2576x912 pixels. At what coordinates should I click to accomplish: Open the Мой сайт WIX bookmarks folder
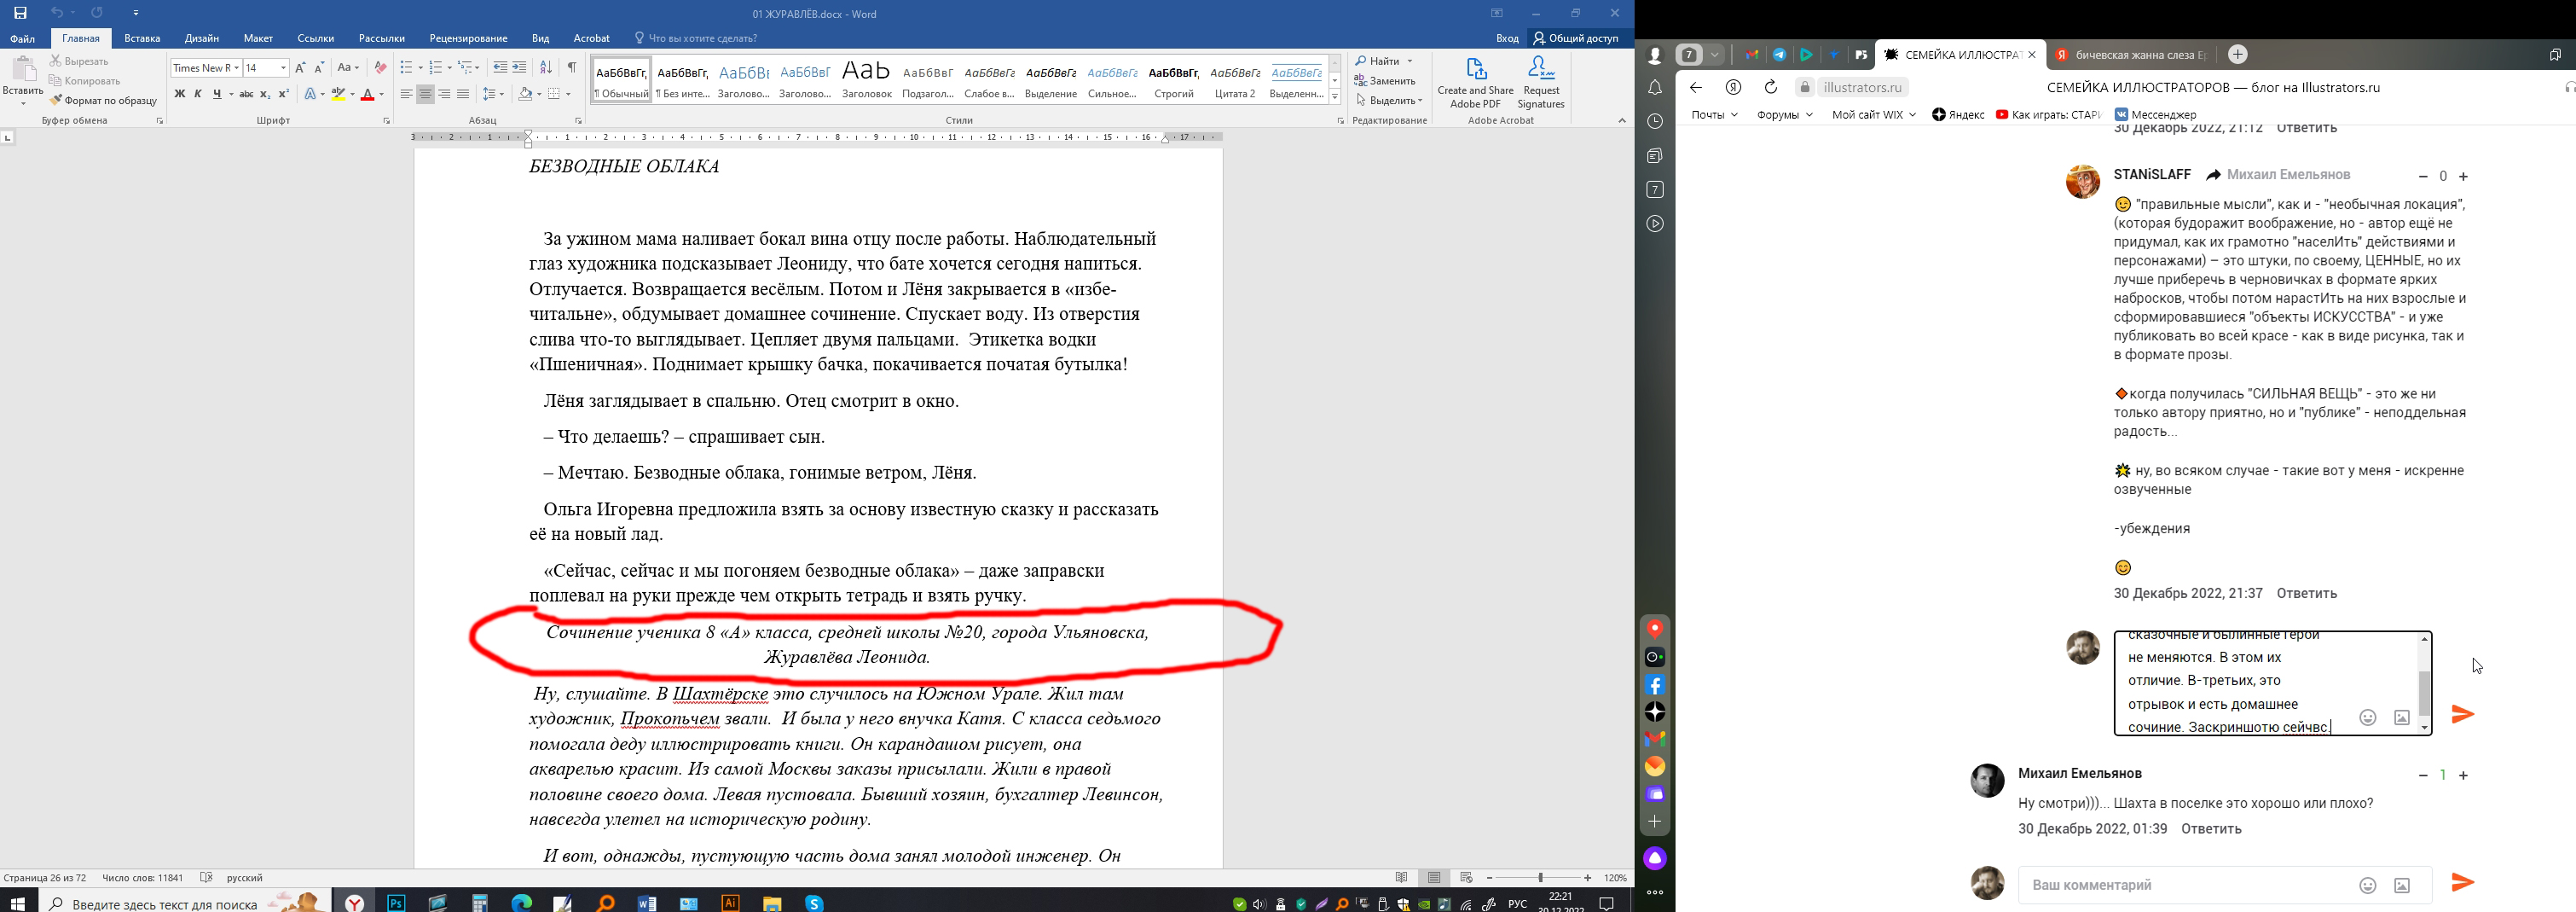coord(1873,115)
